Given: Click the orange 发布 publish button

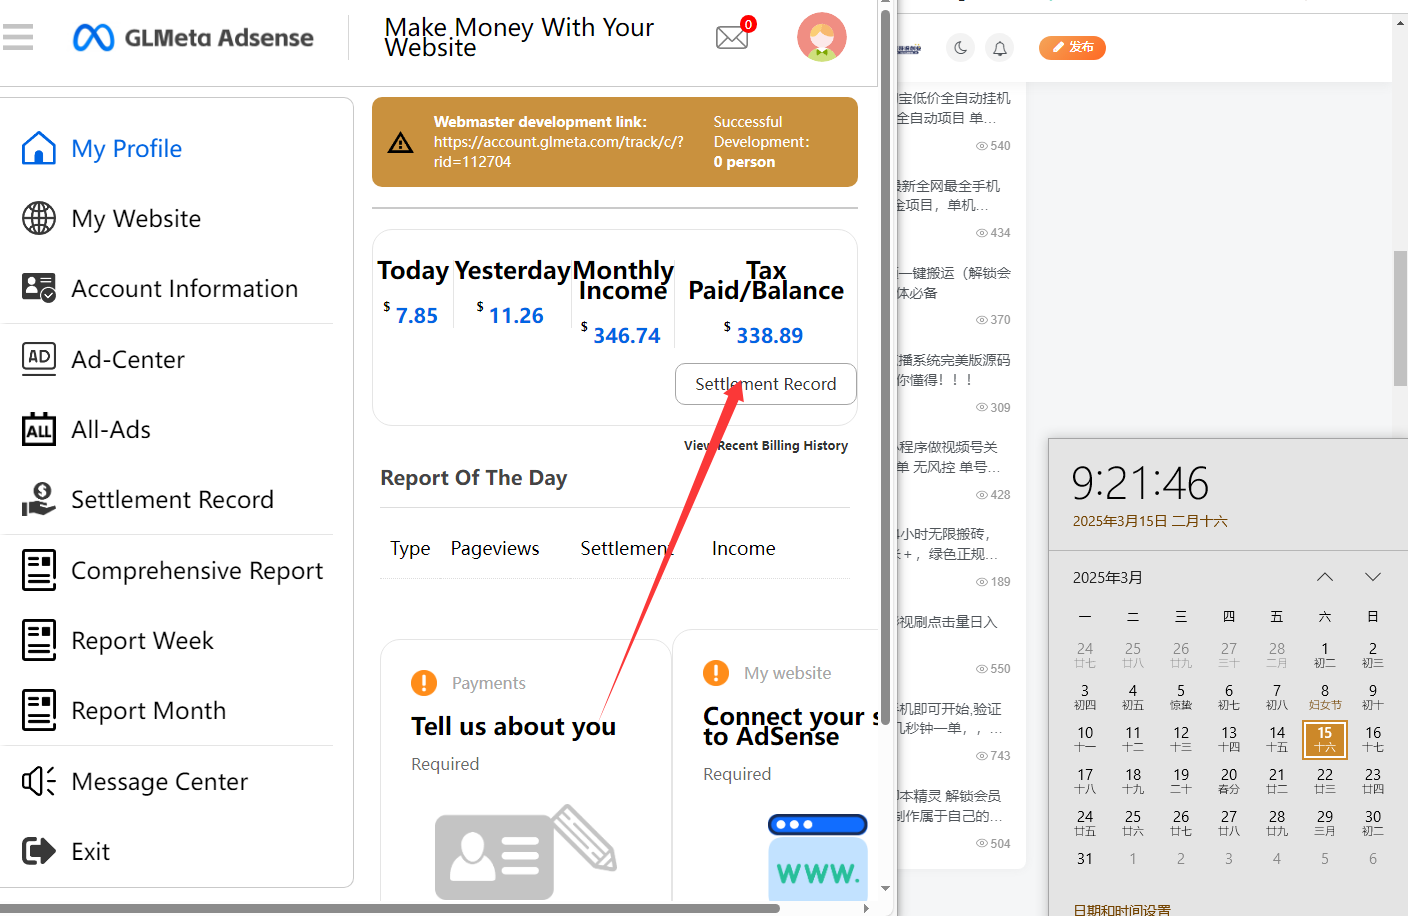Looking at the screenshot, I should [1072, 47].
